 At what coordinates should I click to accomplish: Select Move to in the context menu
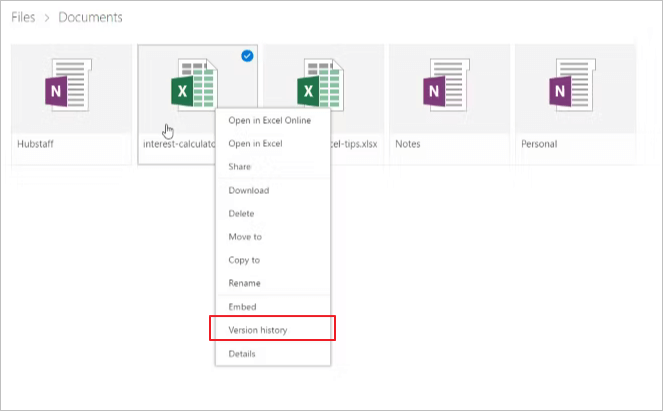pyautogui.click(x=245, y=237)
